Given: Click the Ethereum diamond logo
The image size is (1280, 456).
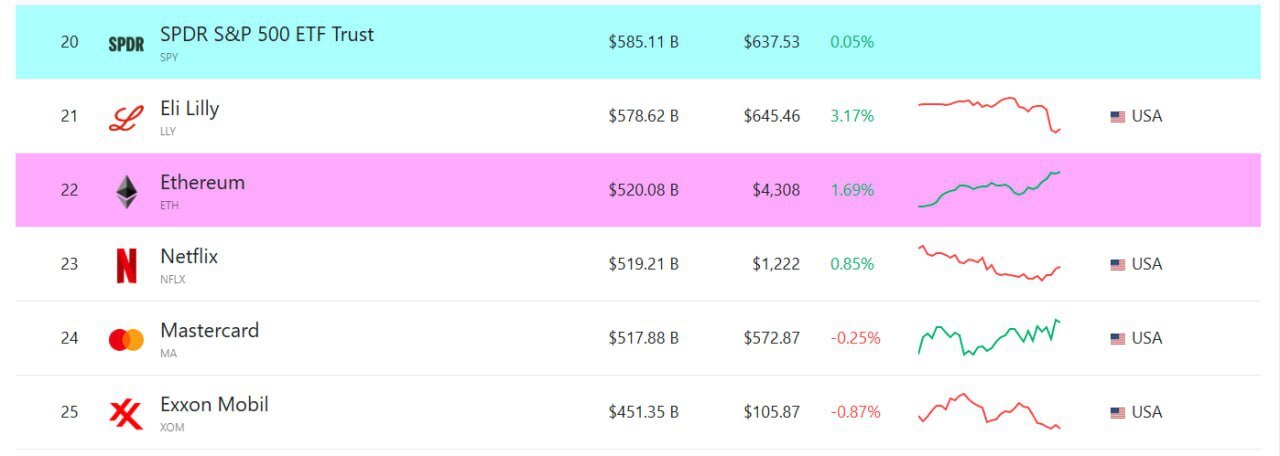Looking at the screenshot, I should click(126, 192).
